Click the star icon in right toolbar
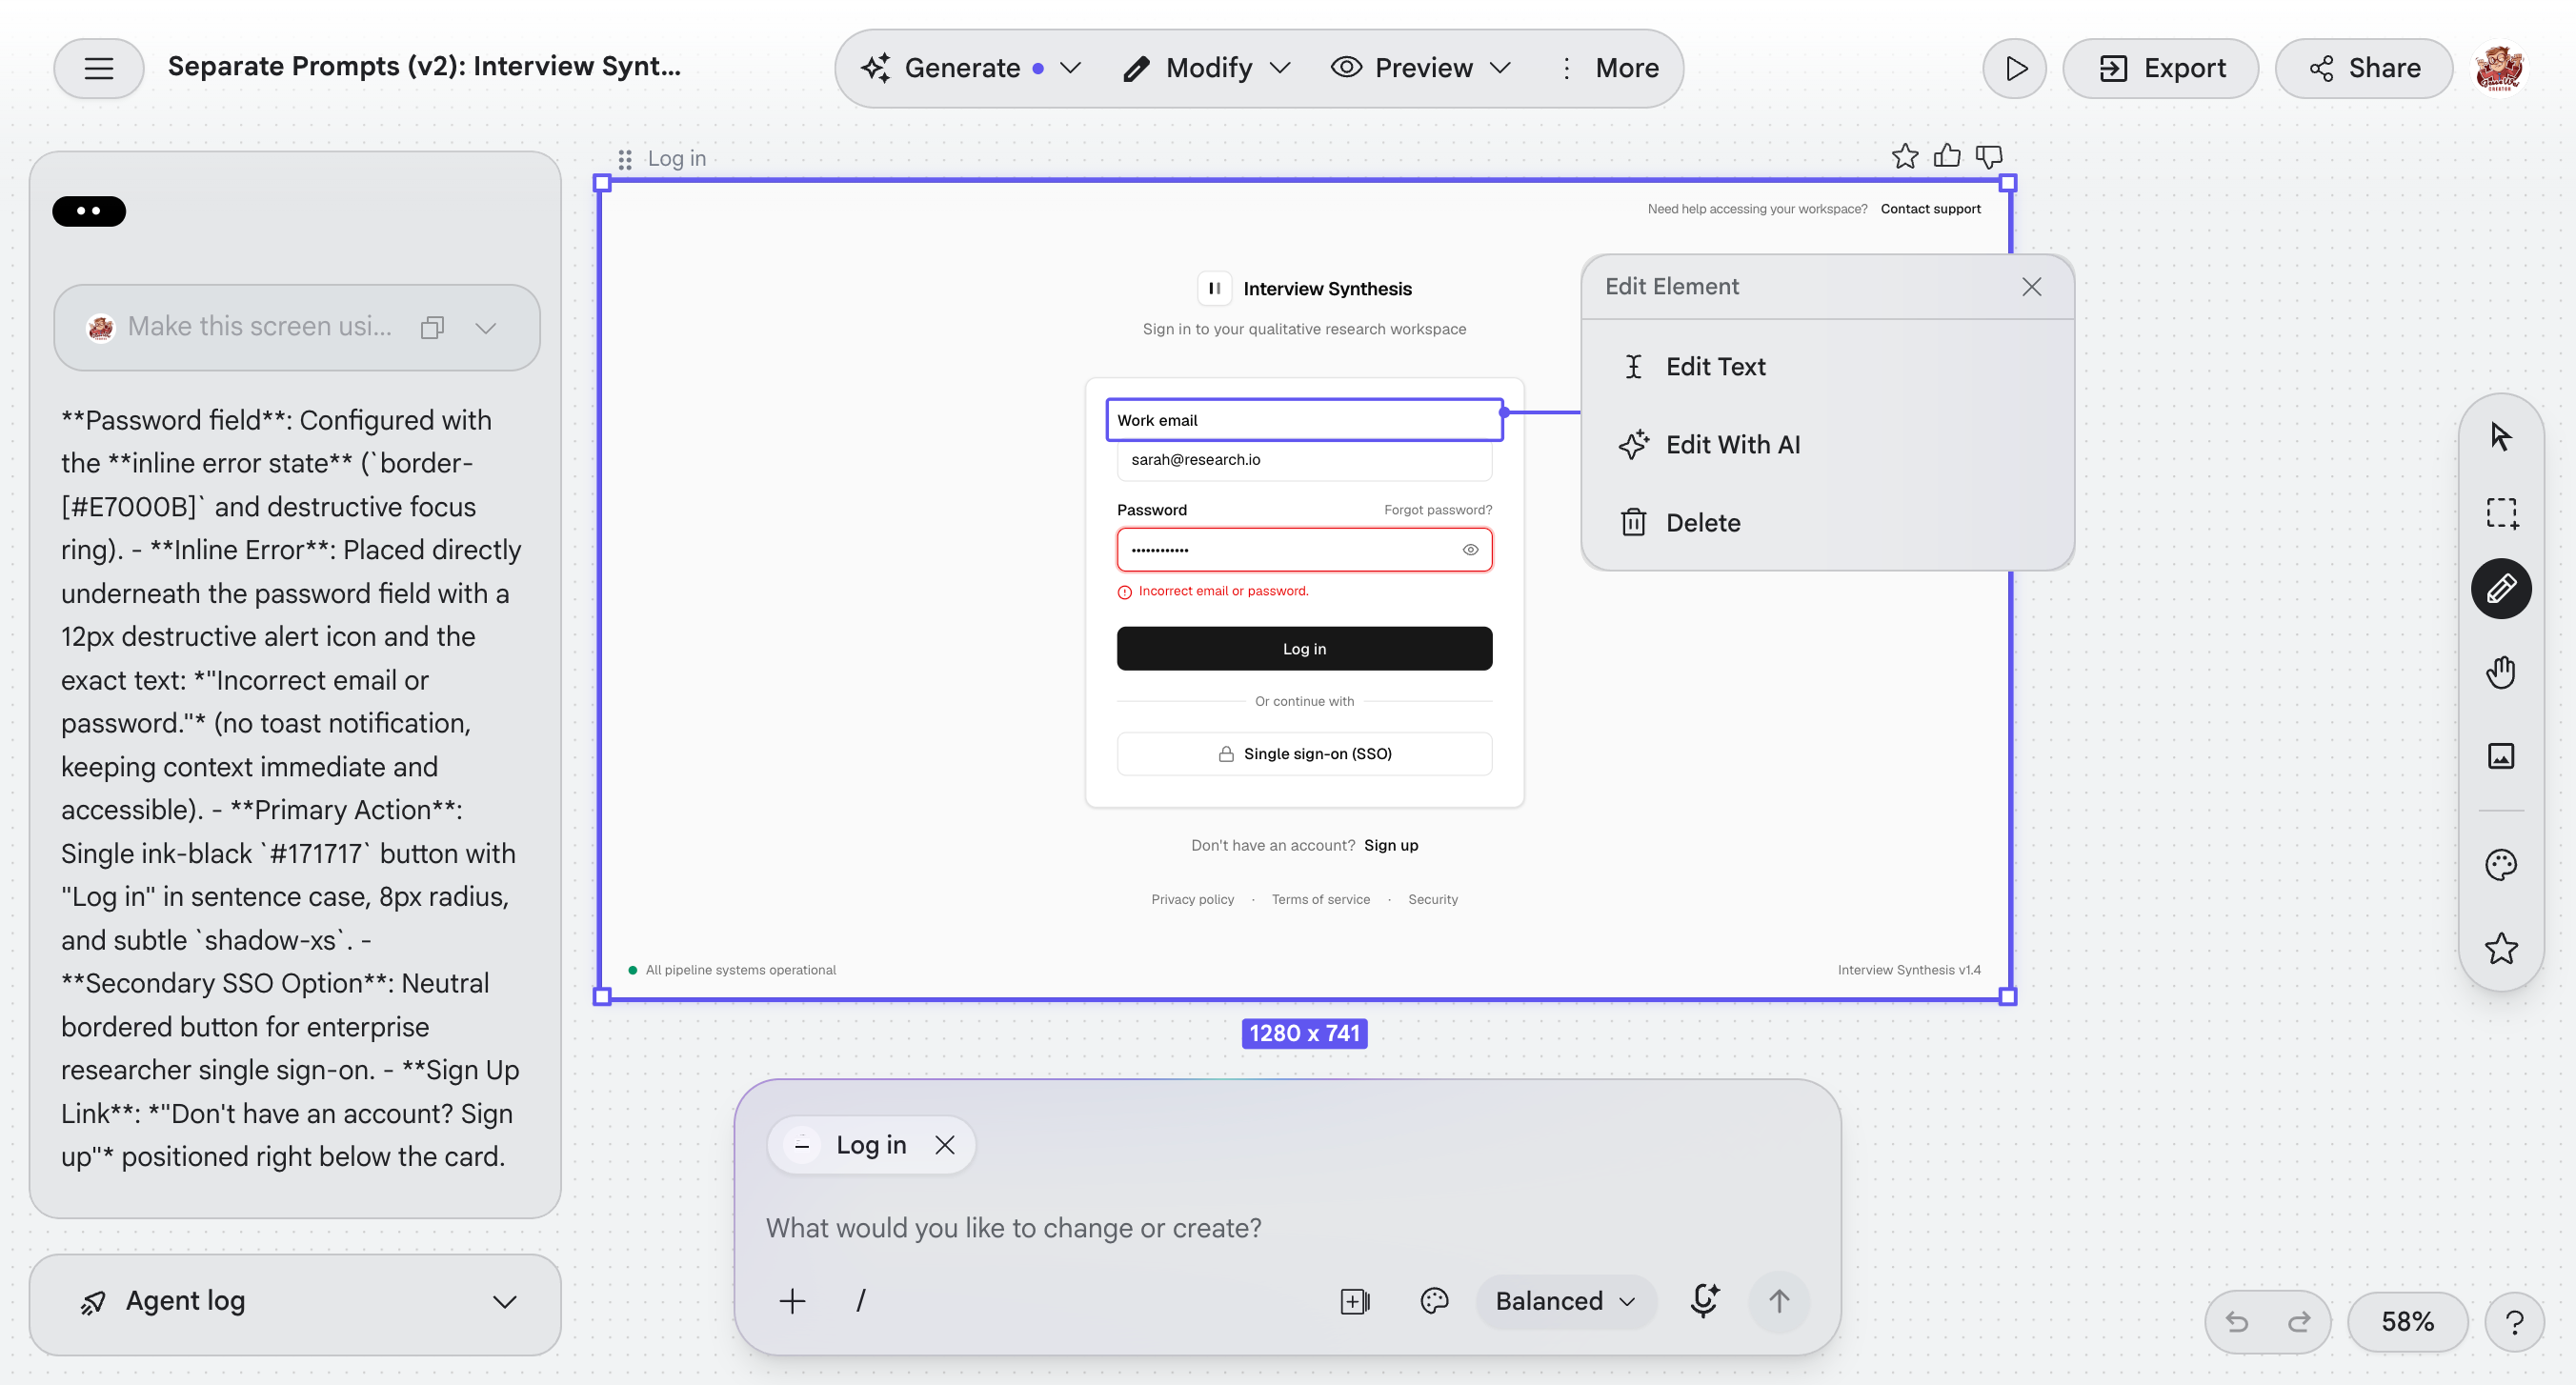This screenshot has height=1385, width=2576. coord(2501,948)
